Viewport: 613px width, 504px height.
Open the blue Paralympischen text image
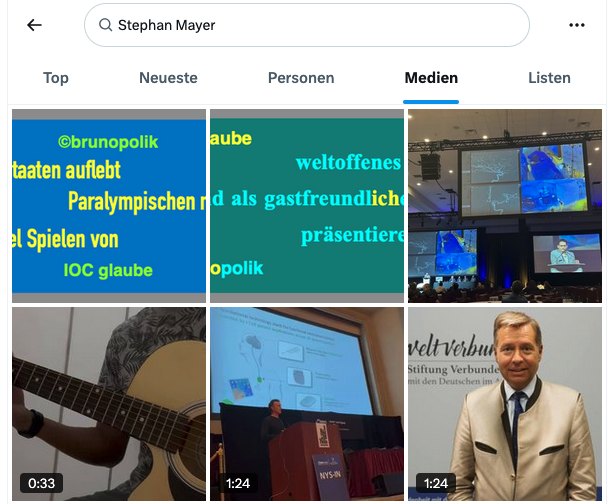[109, 206]
